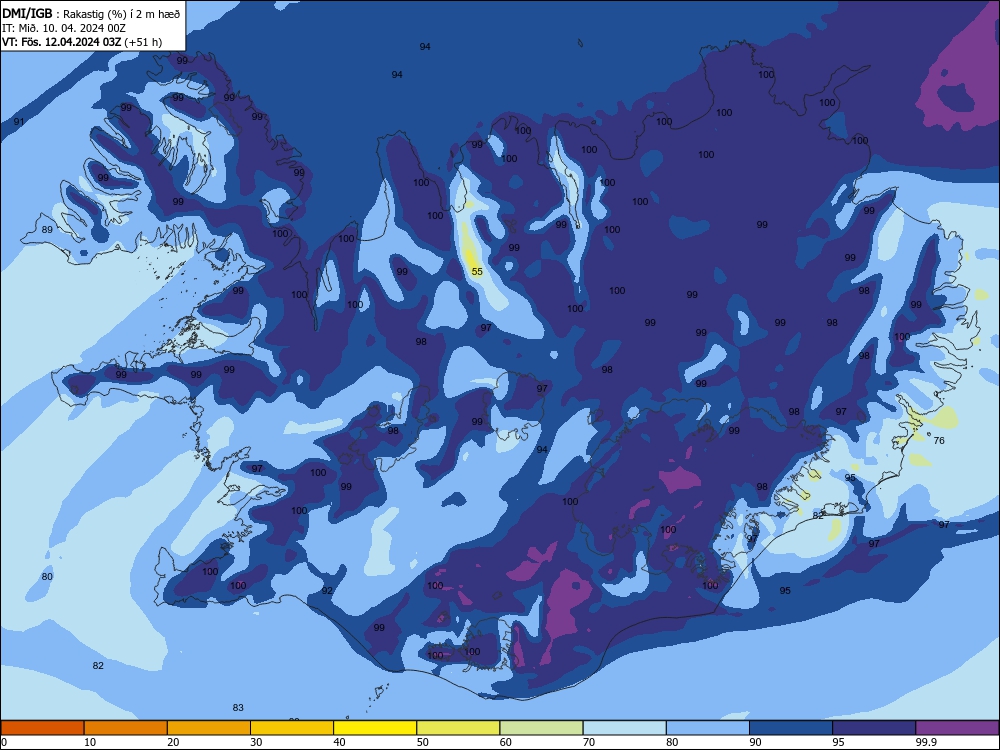Select the 30–40 golden yellow legend swatch

click(292, 728)
